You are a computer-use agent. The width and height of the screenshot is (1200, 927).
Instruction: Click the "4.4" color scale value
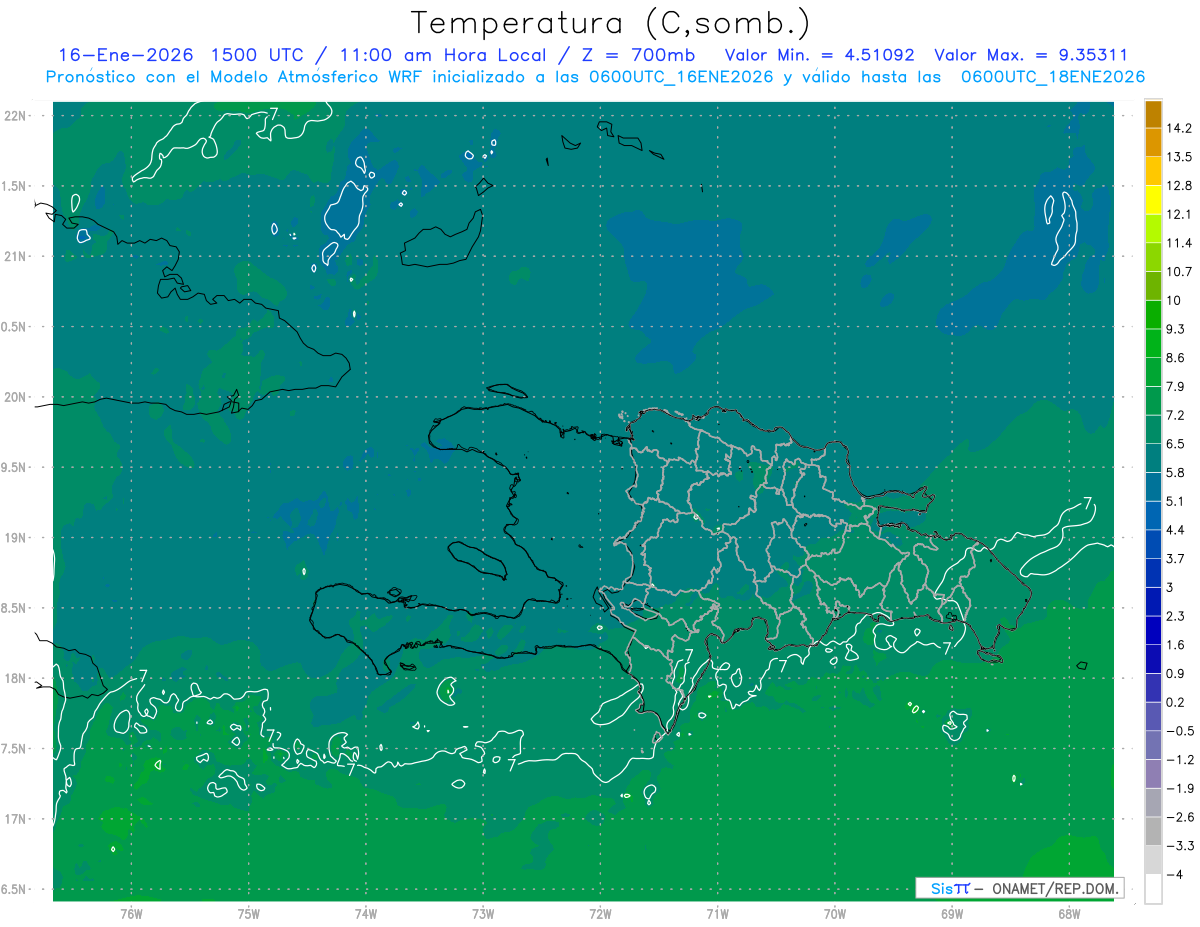tap(1176, 530)
